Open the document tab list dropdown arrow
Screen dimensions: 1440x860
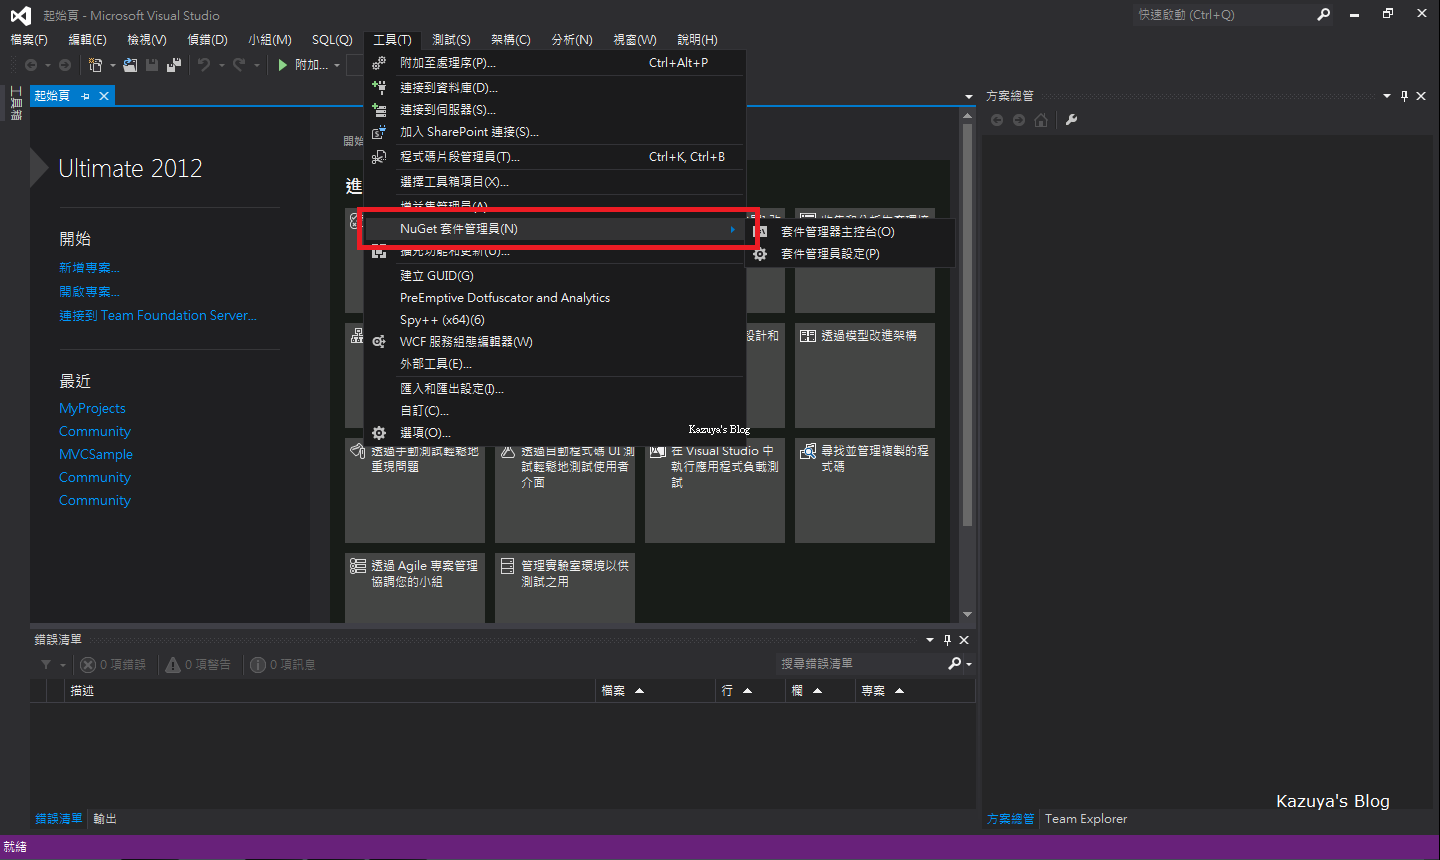tap(968, 97)
